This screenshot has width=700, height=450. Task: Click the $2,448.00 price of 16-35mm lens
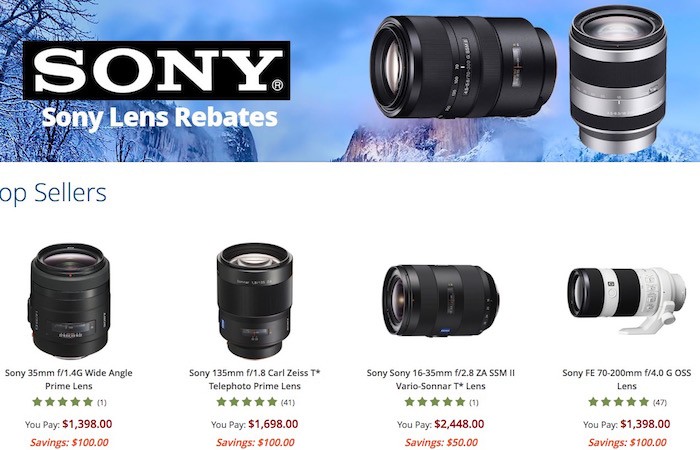(459, 424)
